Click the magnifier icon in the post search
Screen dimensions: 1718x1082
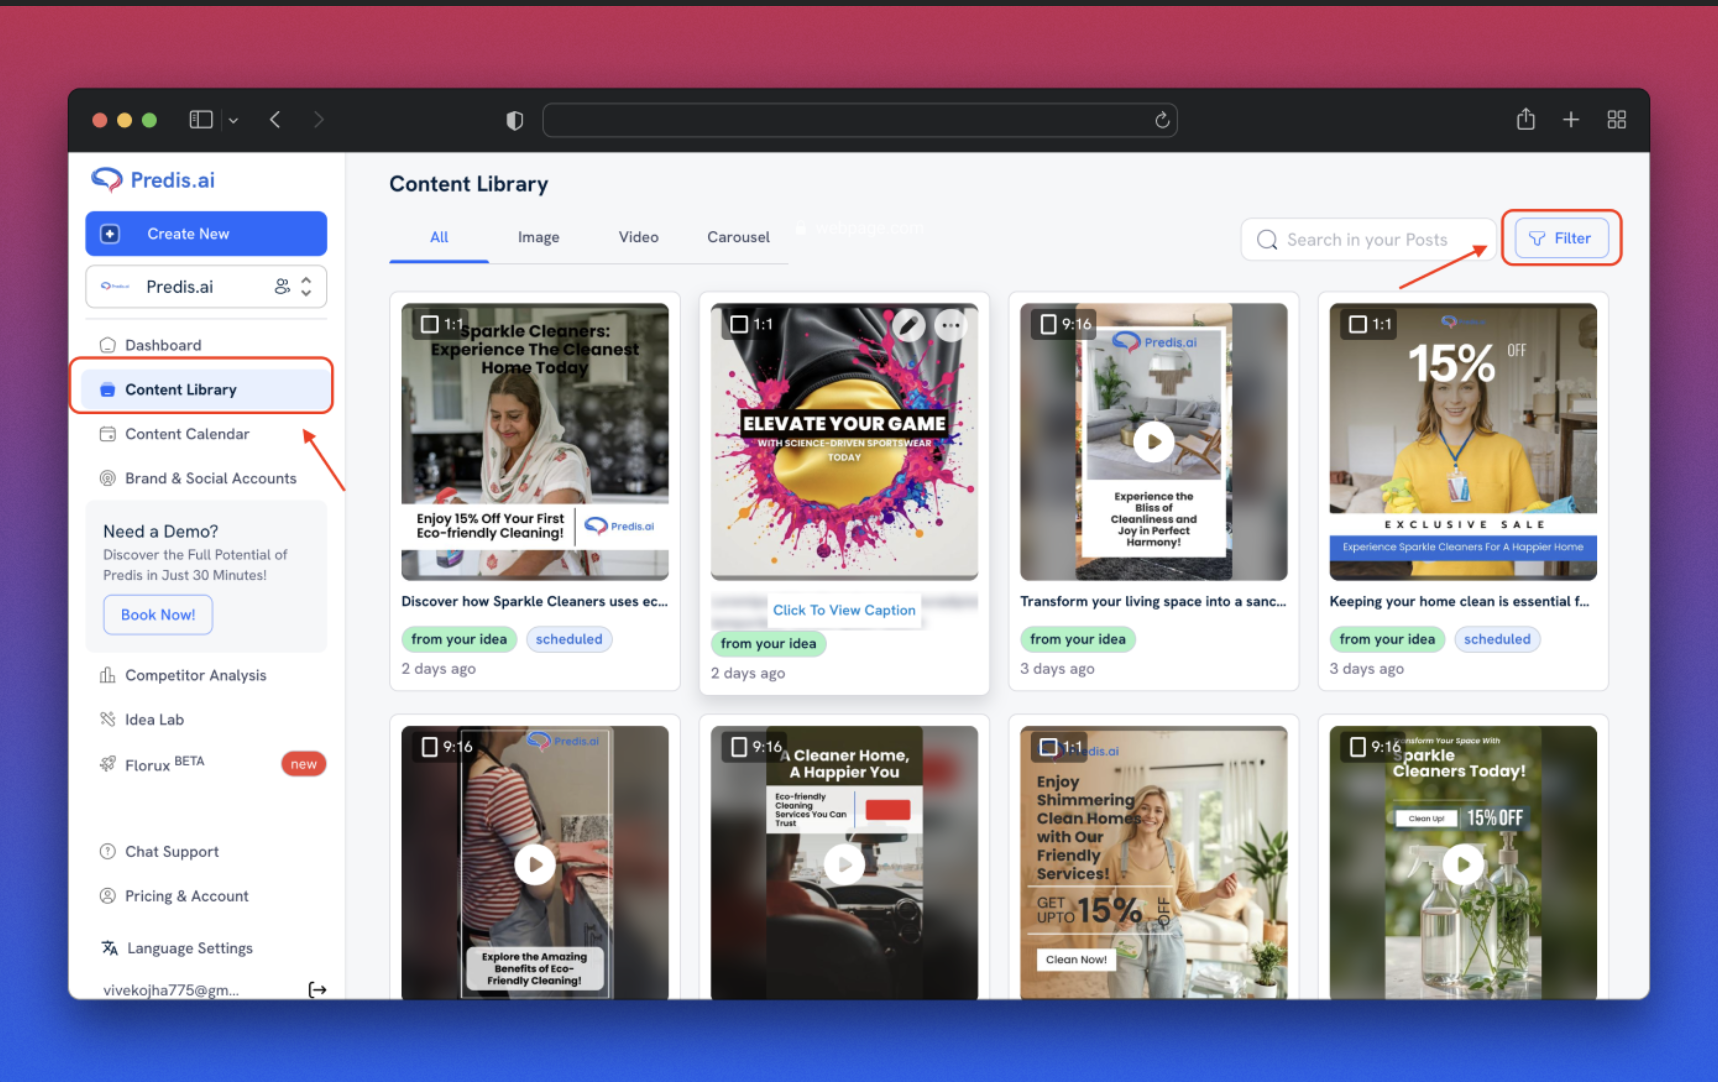click(x=1267, y=240)
